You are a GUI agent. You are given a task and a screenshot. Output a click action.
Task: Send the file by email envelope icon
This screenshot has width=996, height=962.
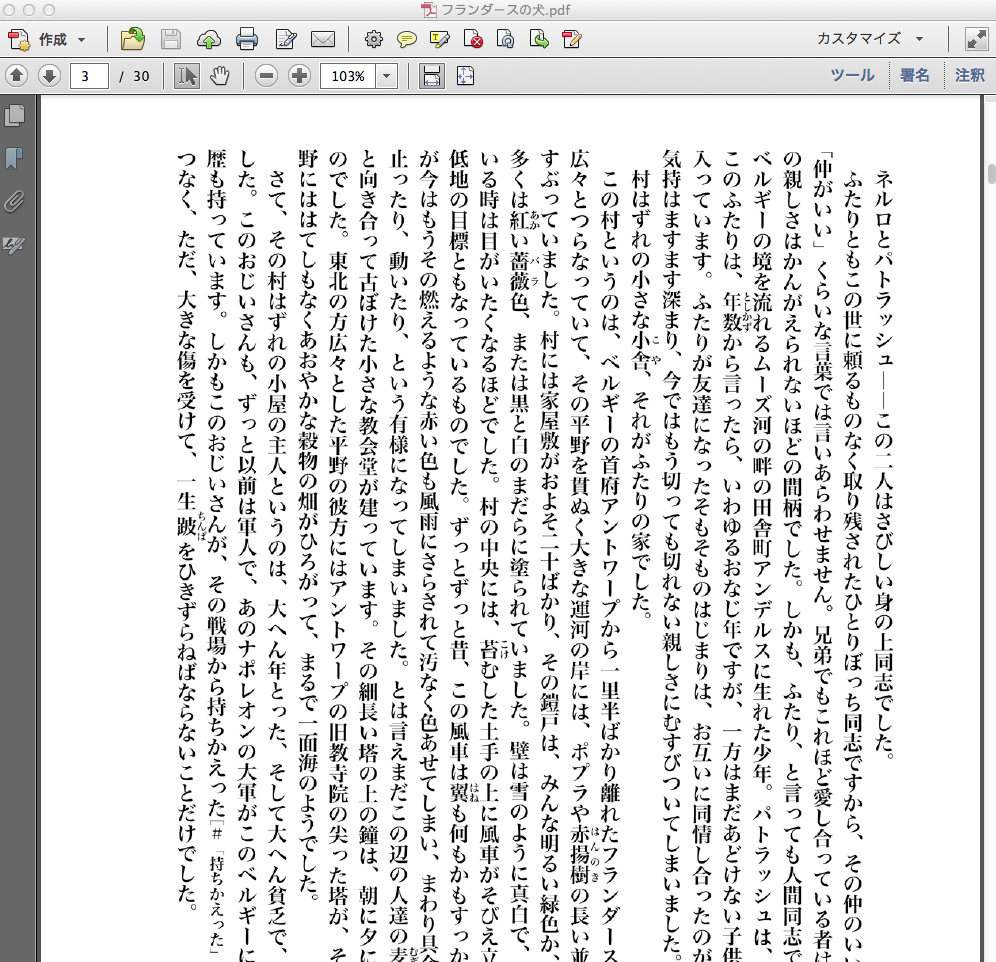click(323, 39)
